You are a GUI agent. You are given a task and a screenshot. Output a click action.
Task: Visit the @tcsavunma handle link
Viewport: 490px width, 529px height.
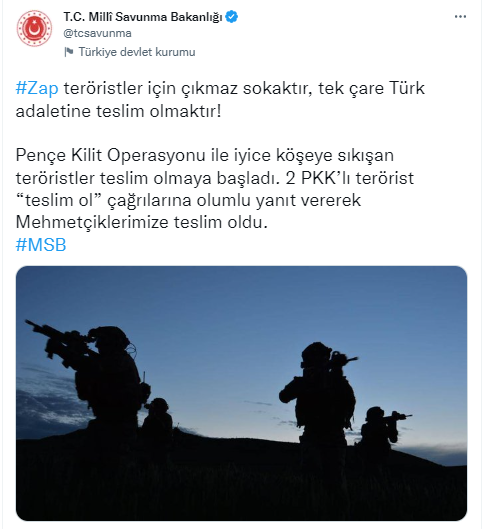(x=98, y=33)
